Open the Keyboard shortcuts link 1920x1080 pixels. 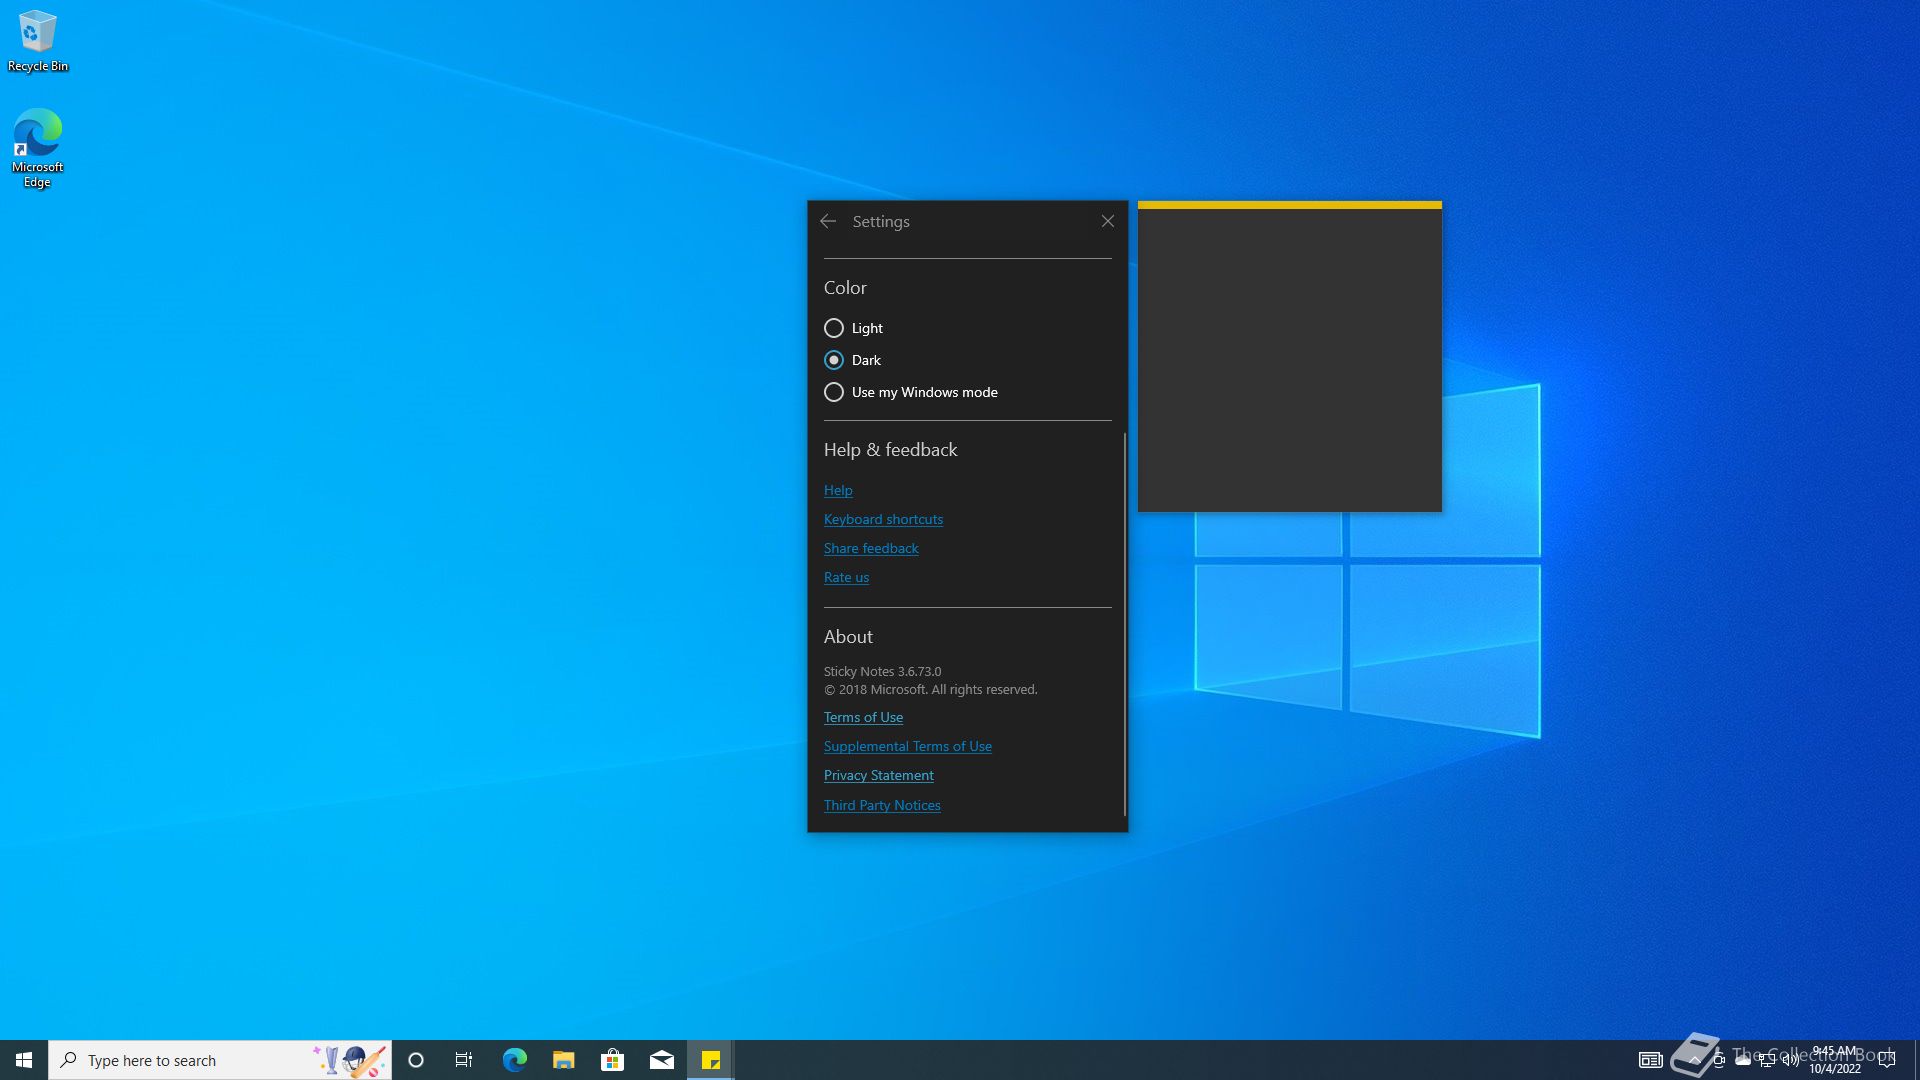tap(883, 519)
